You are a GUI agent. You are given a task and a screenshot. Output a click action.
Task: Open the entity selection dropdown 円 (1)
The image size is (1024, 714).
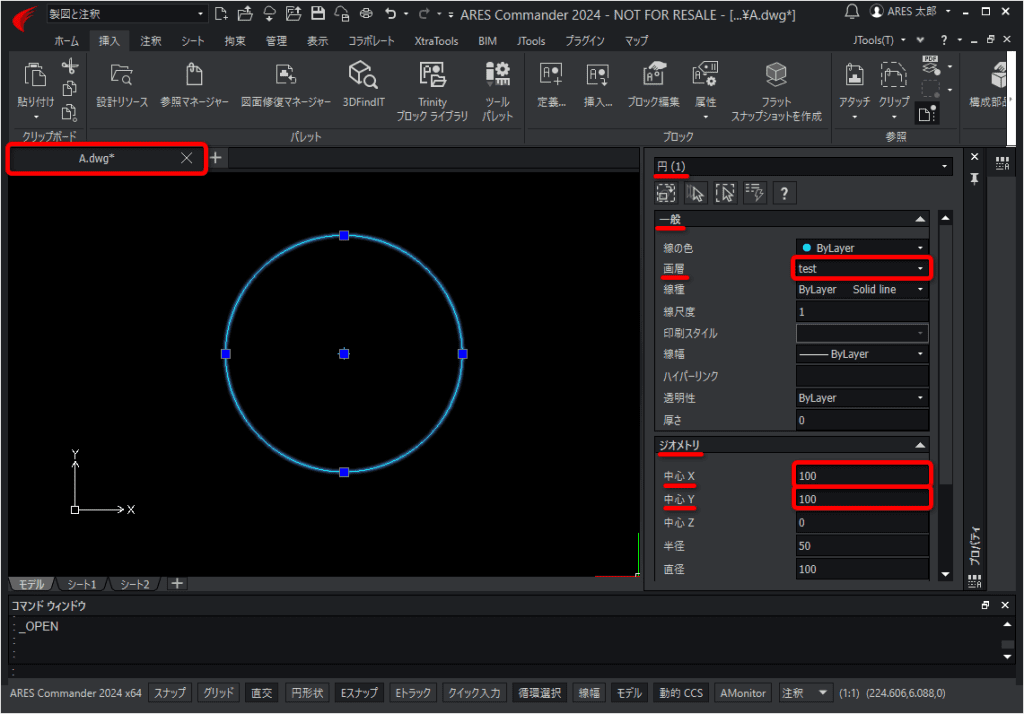pos(803,166)
